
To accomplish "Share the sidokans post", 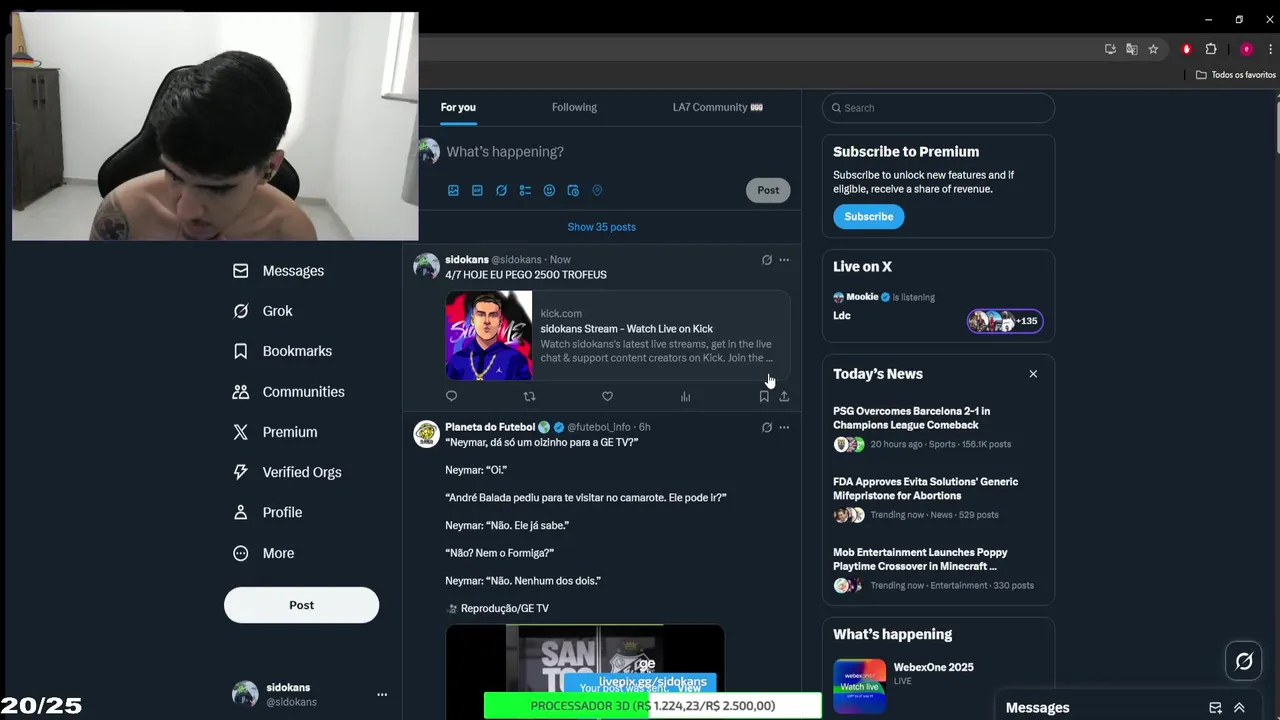I will pos(784,396).
